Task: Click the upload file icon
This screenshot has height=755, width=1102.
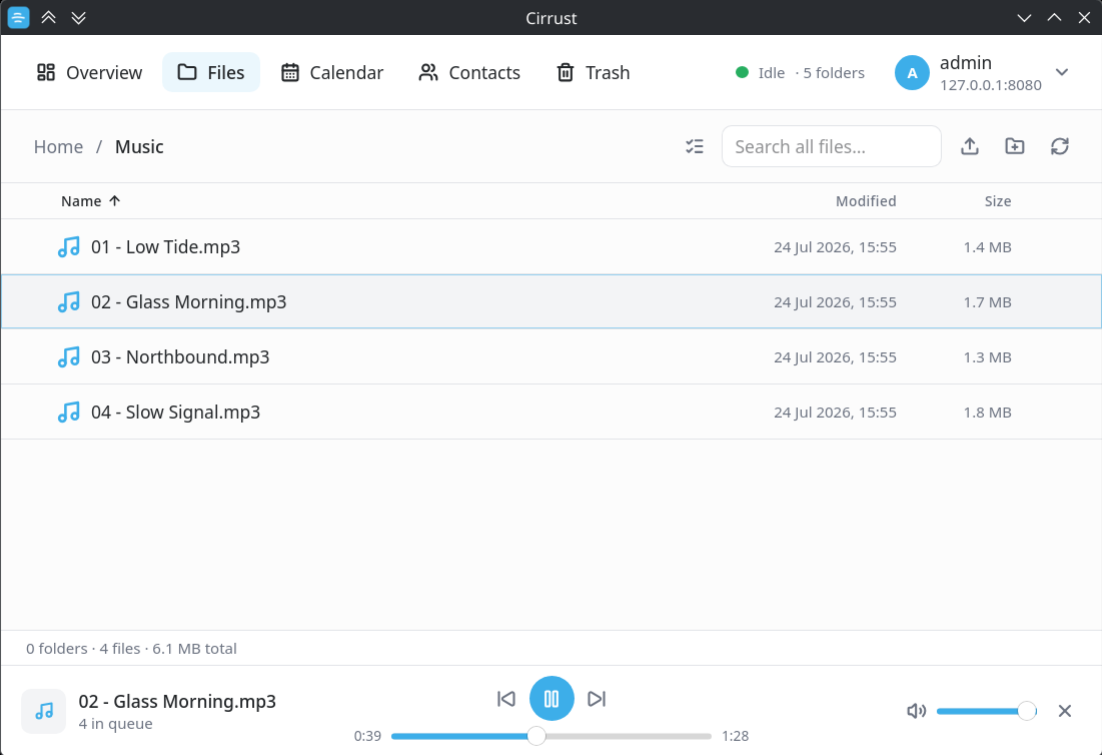Action: pyautogui.click(x=970, y=146)
